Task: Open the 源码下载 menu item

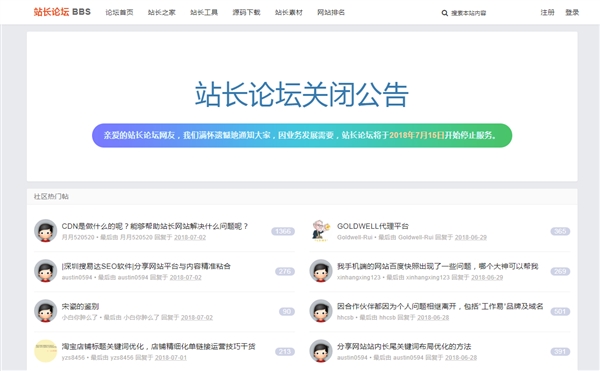Action: [x=246, y=12]
